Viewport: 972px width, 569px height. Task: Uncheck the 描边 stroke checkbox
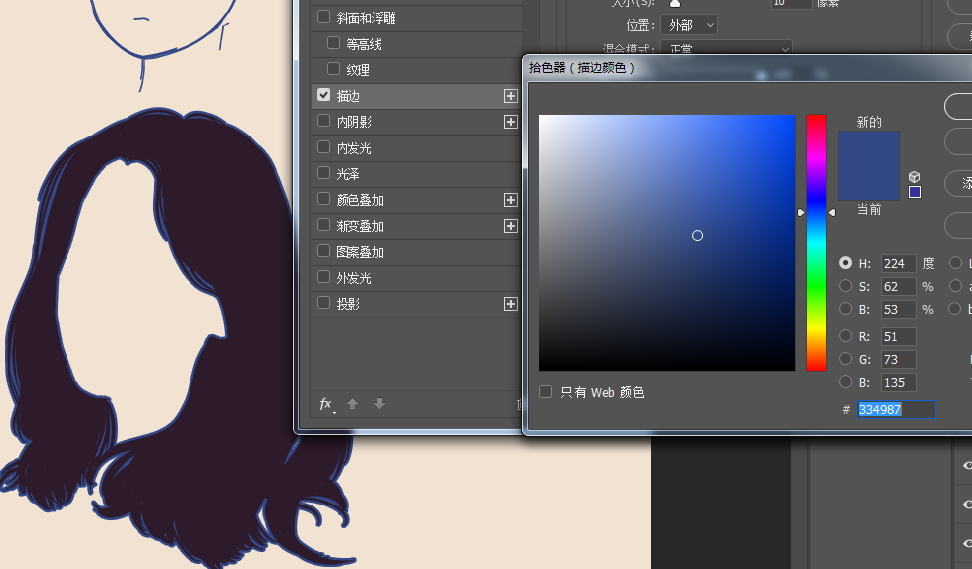pyautogui.click(x=323, y=95)
